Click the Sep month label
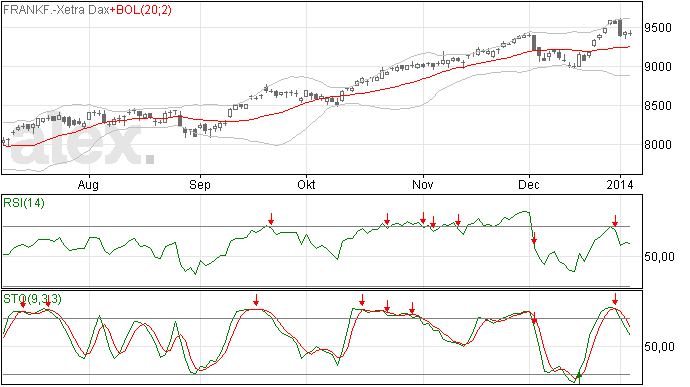Viewport: 690px width, 387px height. (200, 184)
